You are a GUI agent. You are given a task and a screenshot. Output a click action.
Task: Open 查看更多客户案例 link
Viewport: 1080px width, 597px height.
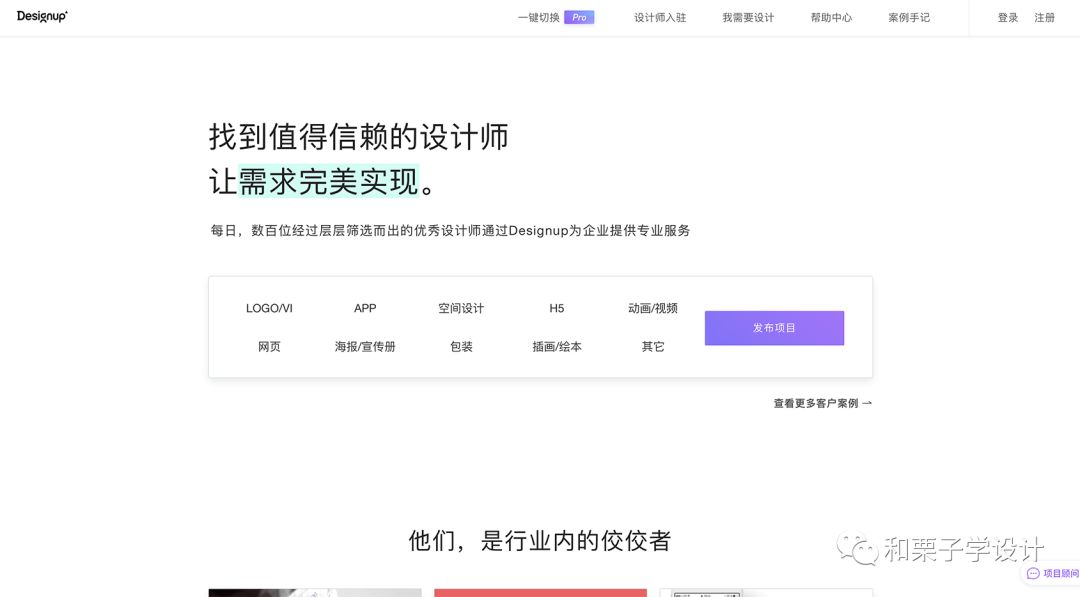[x=822, y=403]
